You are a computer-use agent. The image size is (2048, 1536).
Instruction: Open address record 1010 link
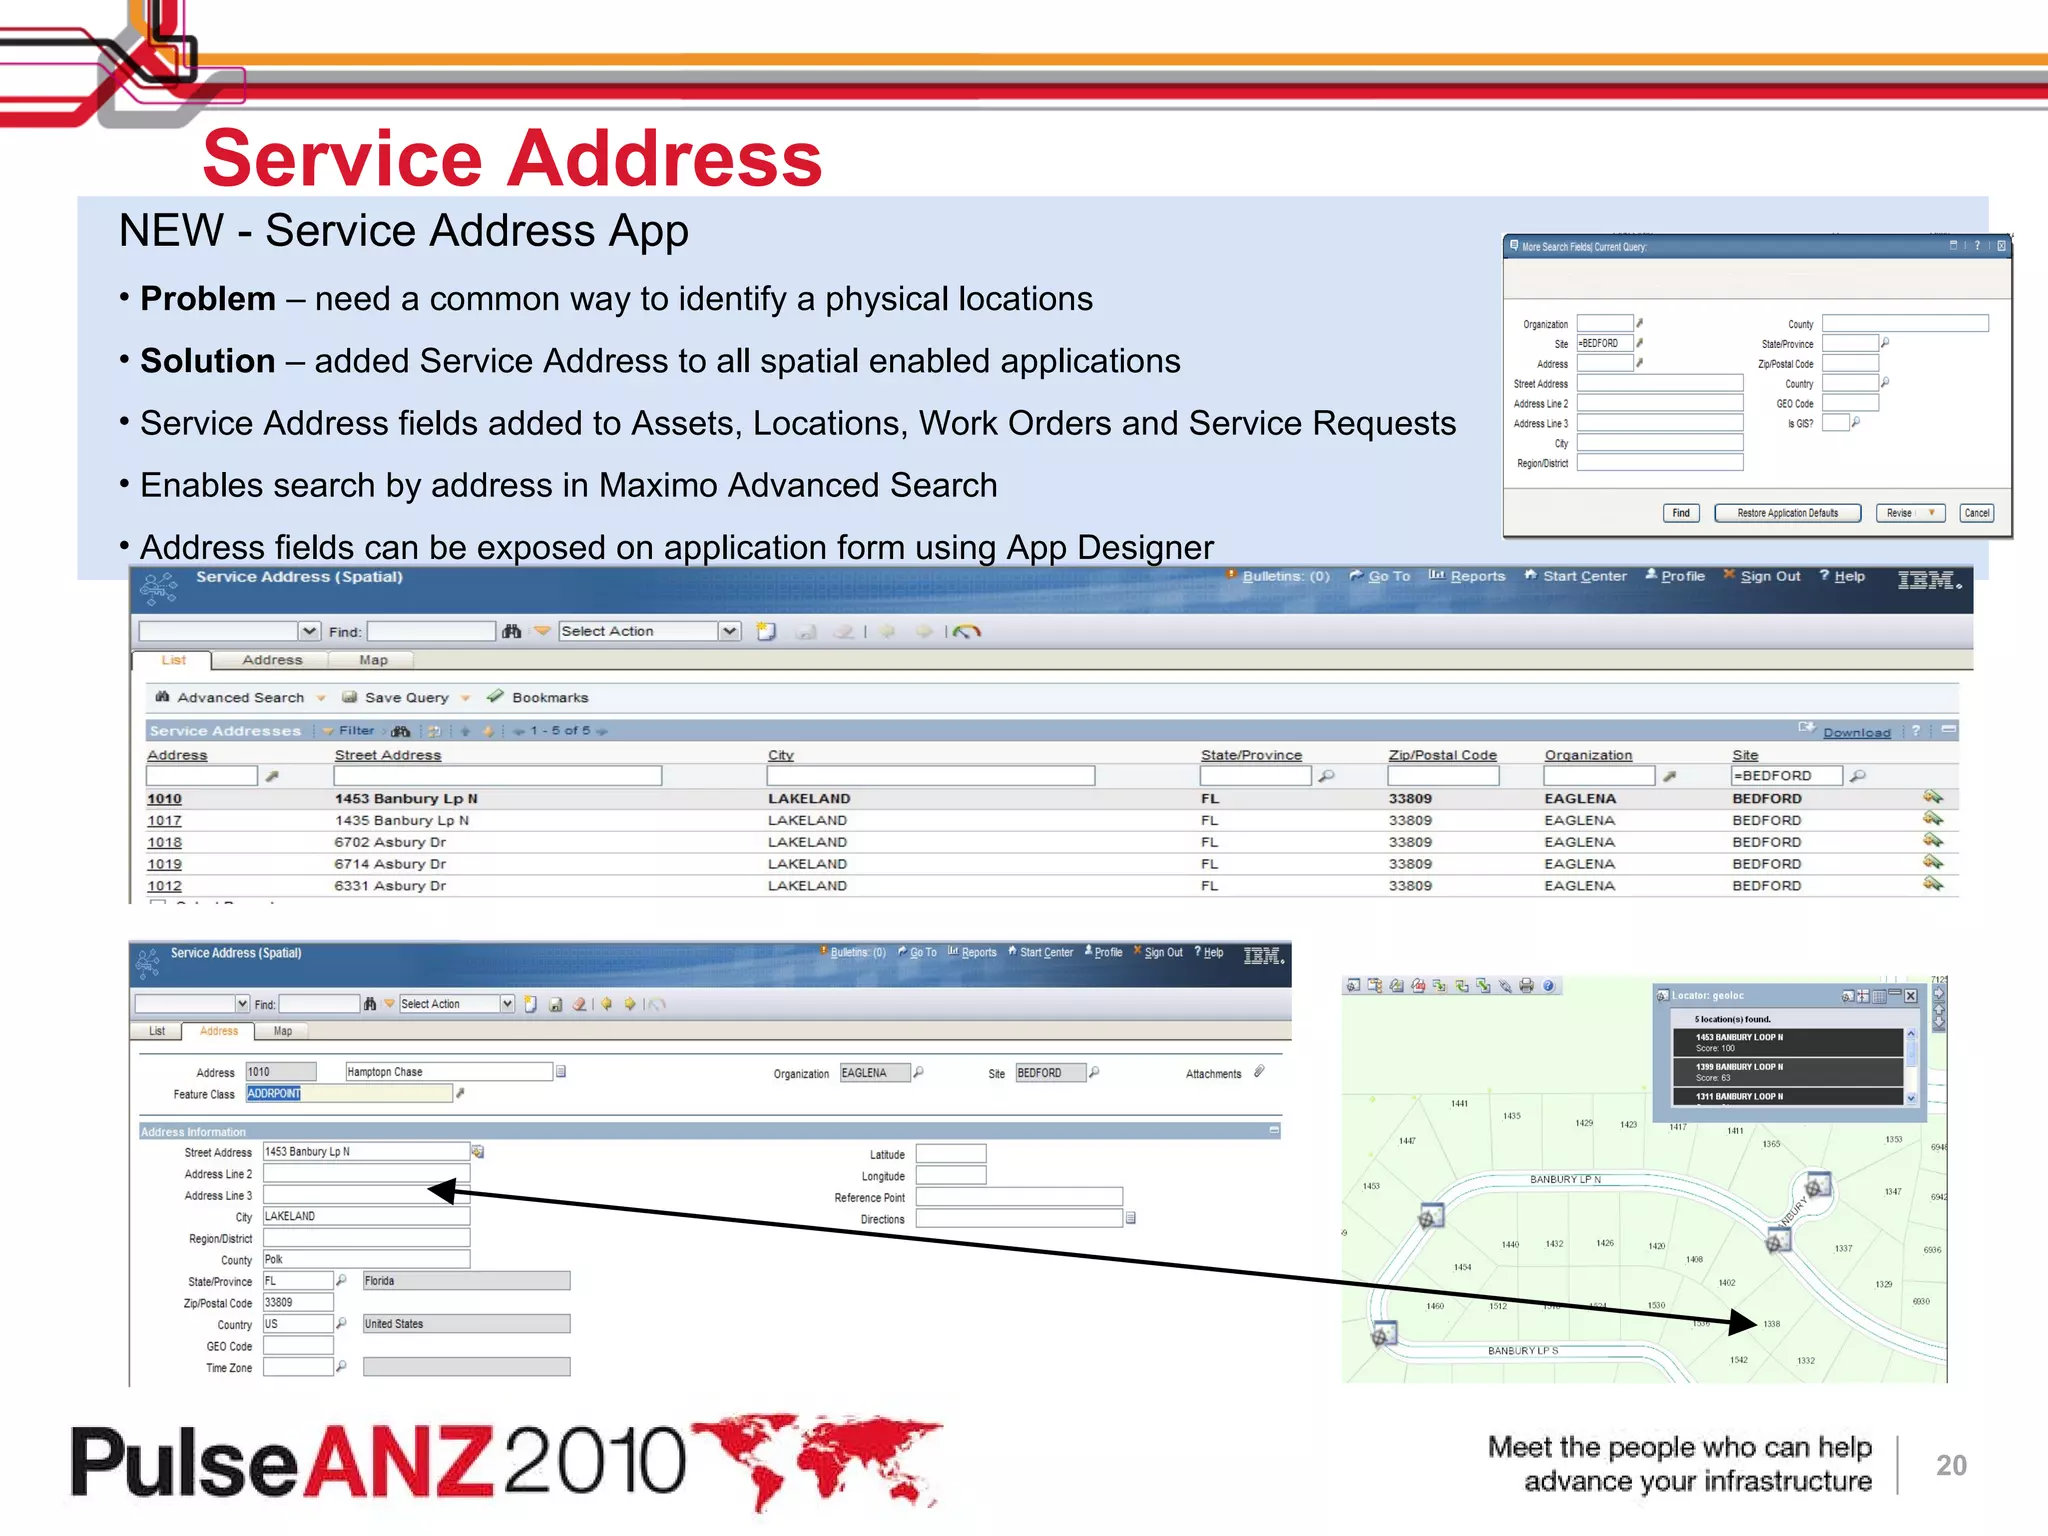(165, 798)
